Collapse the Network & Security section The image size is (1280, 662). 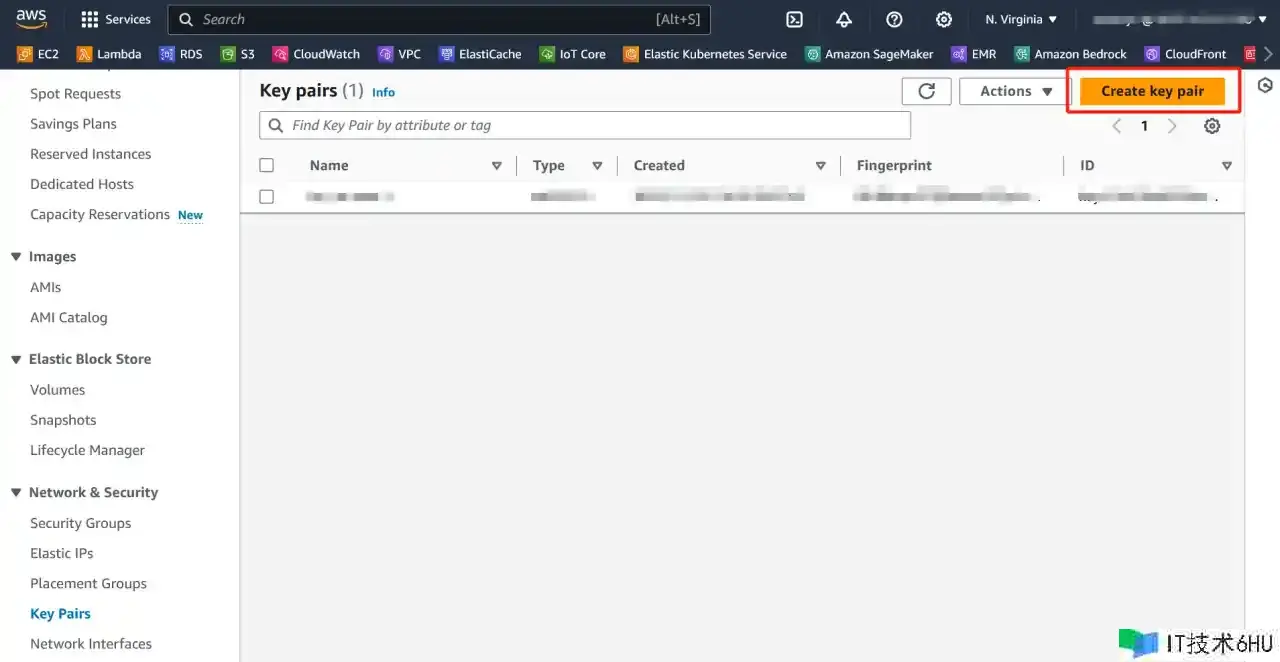[x=16, y=492]
